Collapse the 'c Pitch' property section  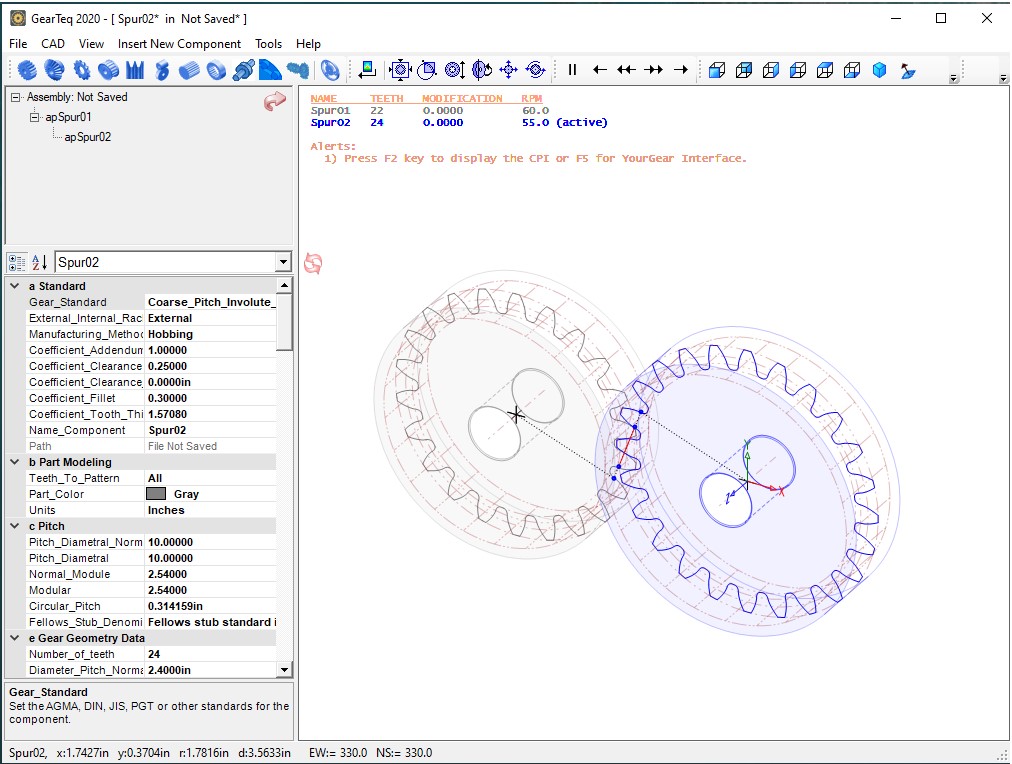(x=15, y=526)
